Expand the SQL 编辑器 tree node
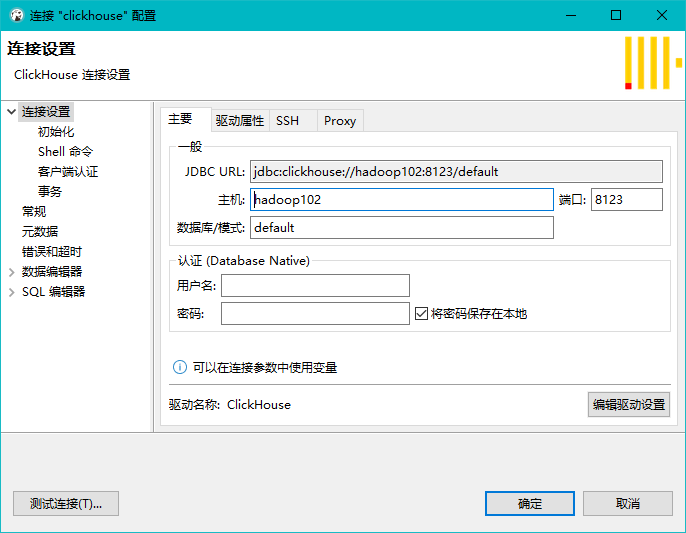 (x=12, y=292)
